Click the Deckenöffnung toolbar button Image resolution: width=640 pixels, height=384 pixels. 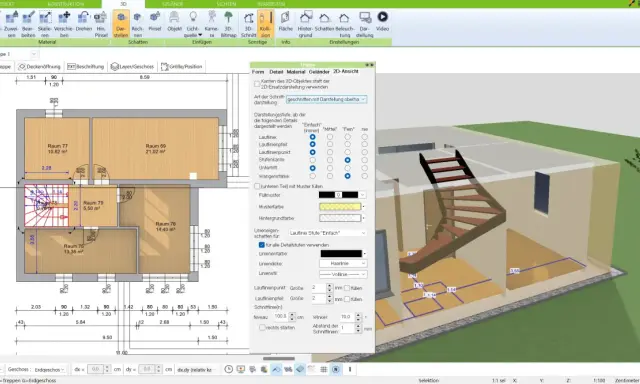click(40, 67)
